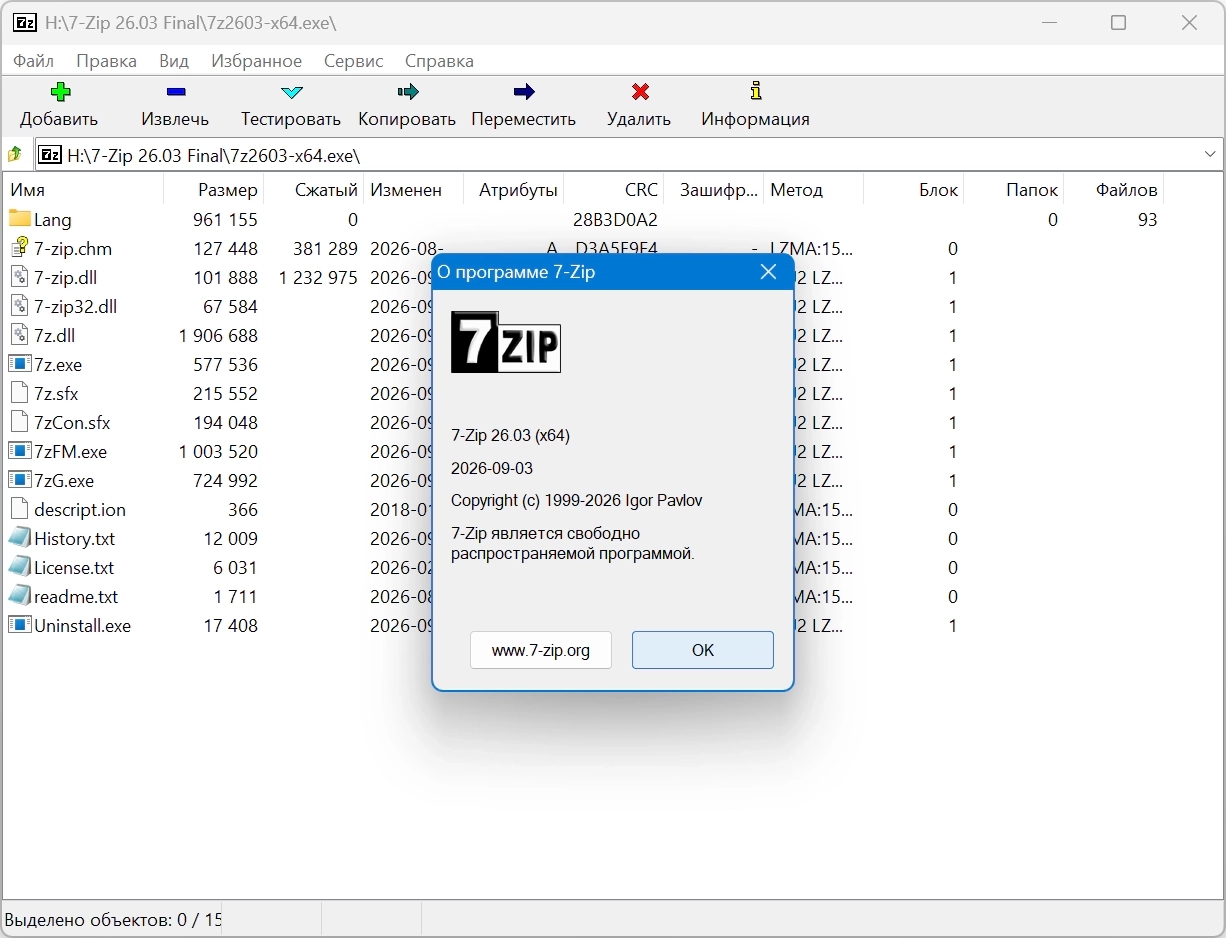Click the Копировать arrow icon
Image resolution: width=1226 pixels, height=938 pixels.
[407, 92]
